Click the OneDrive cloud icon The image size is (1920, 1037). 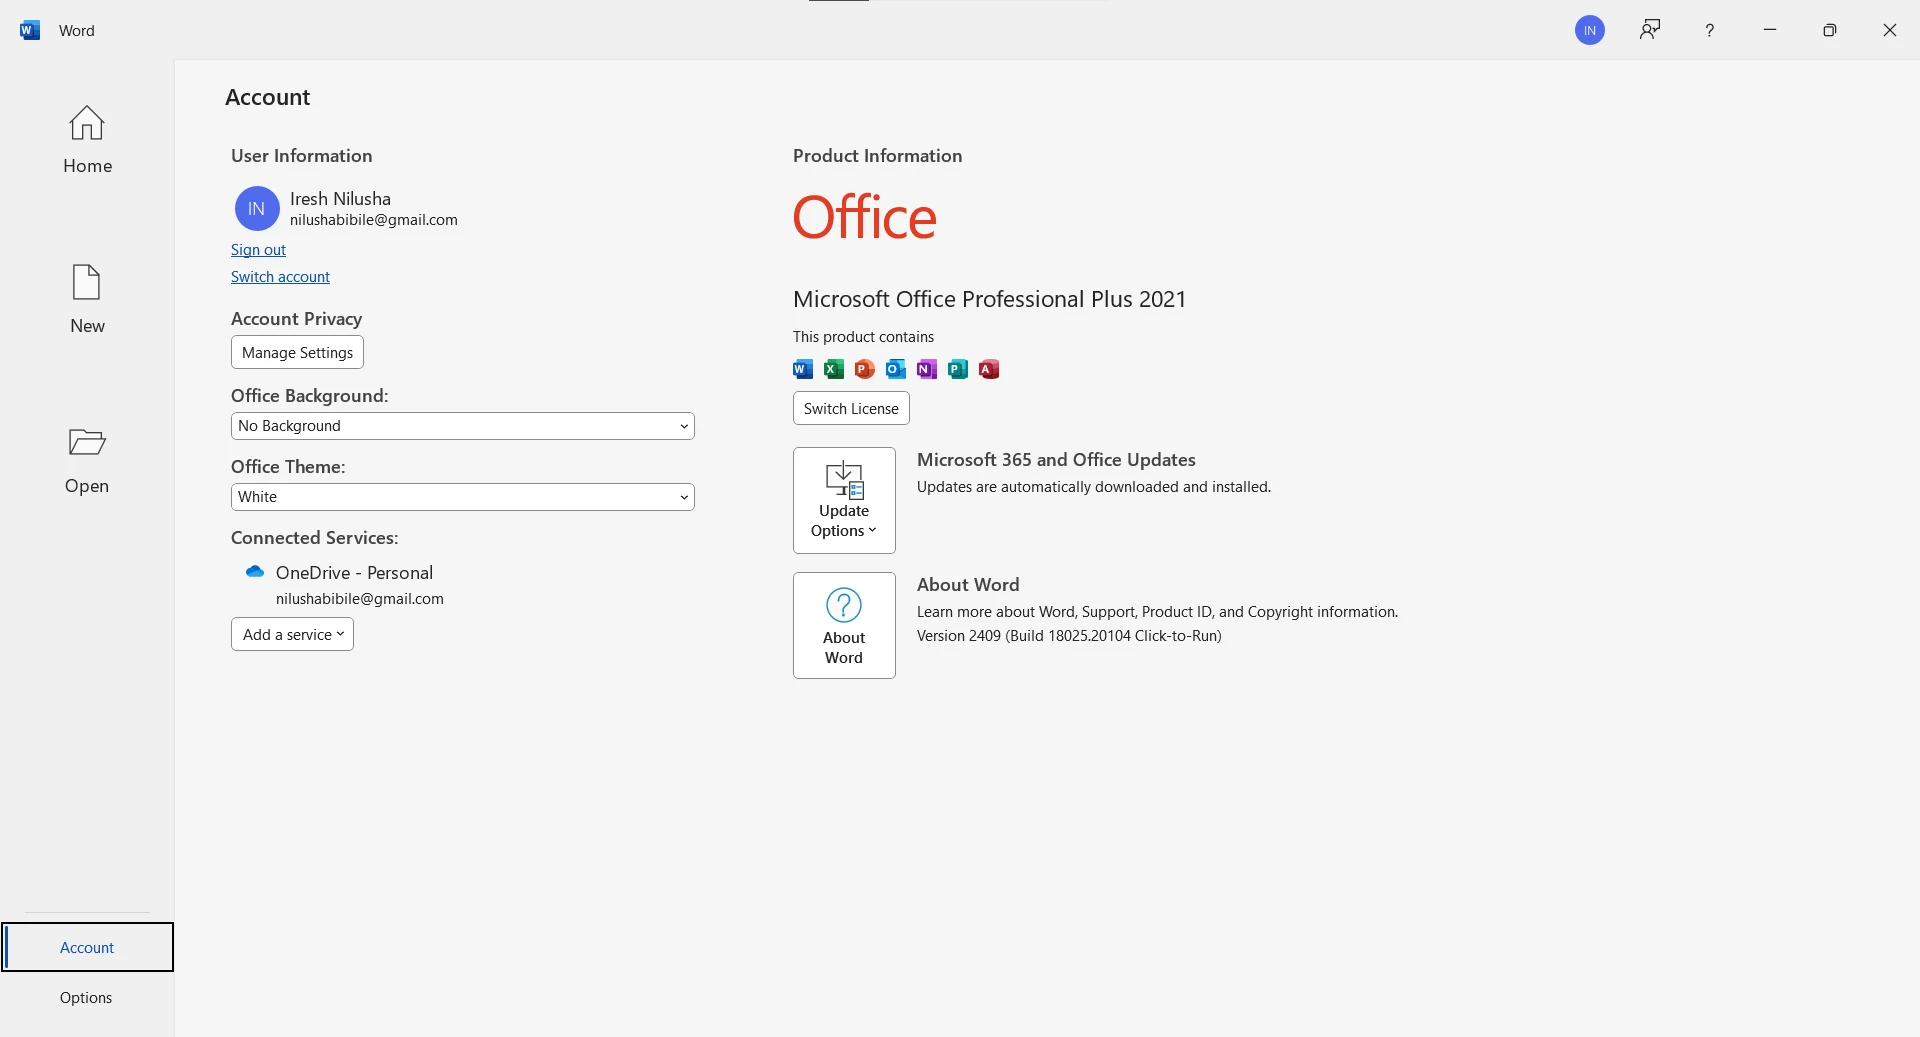pos(255,572)
